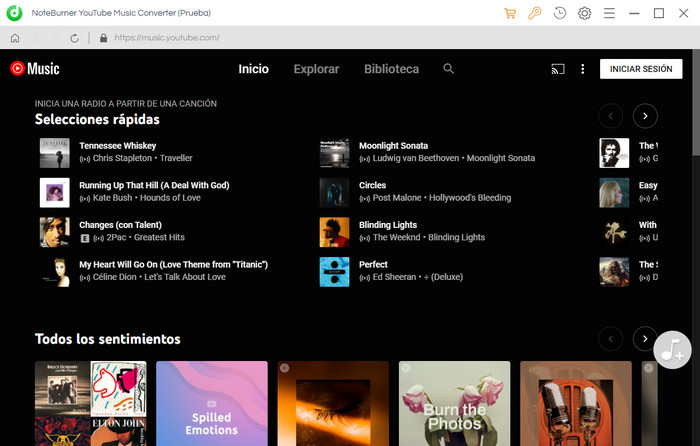
Task: Show next Todos los sentimientos items
Action: pyautogui.click(x=645, y=339)
